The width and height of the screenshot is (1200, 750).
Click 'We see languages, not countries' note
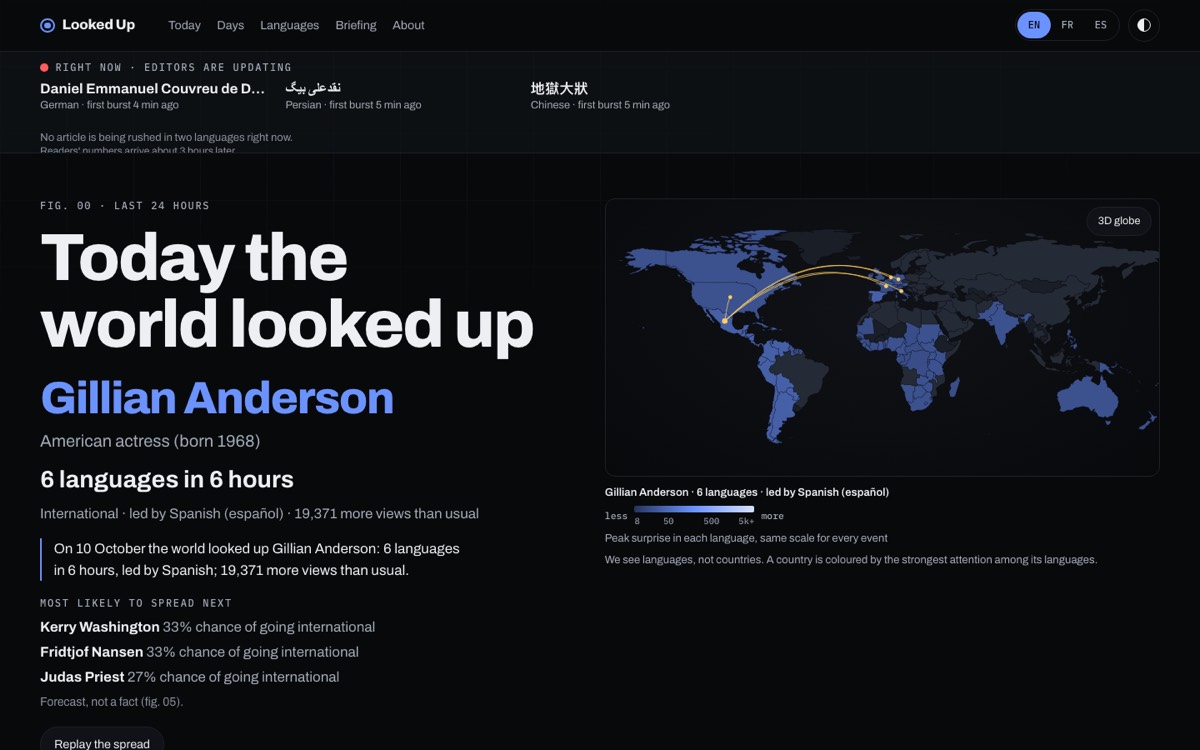pyautogui.click(x=851, y=560)
